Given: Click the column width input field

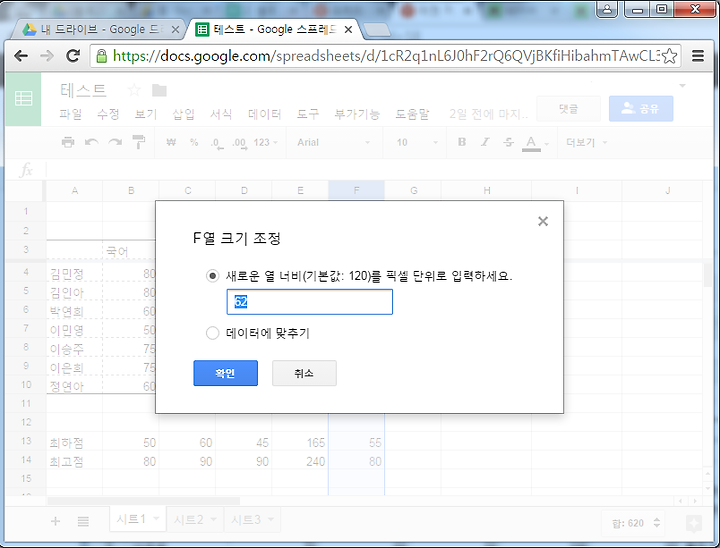Looking at the screenshot, I should [x=309, y=302].
